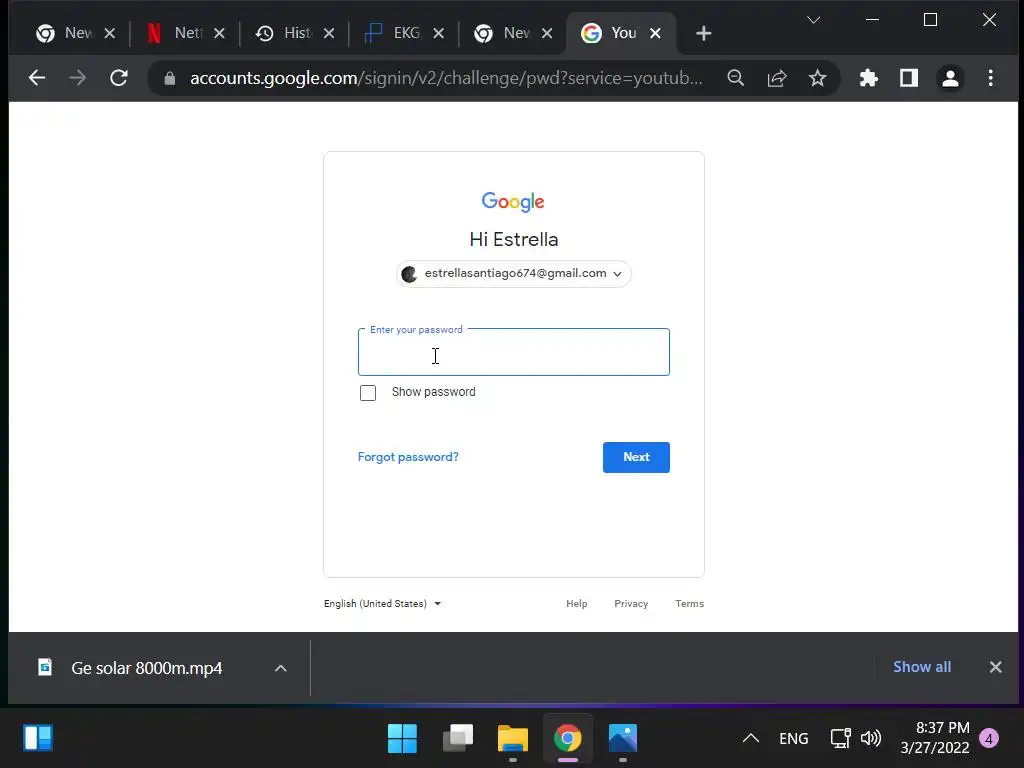Open the Windows Start menu

(402, 739)
